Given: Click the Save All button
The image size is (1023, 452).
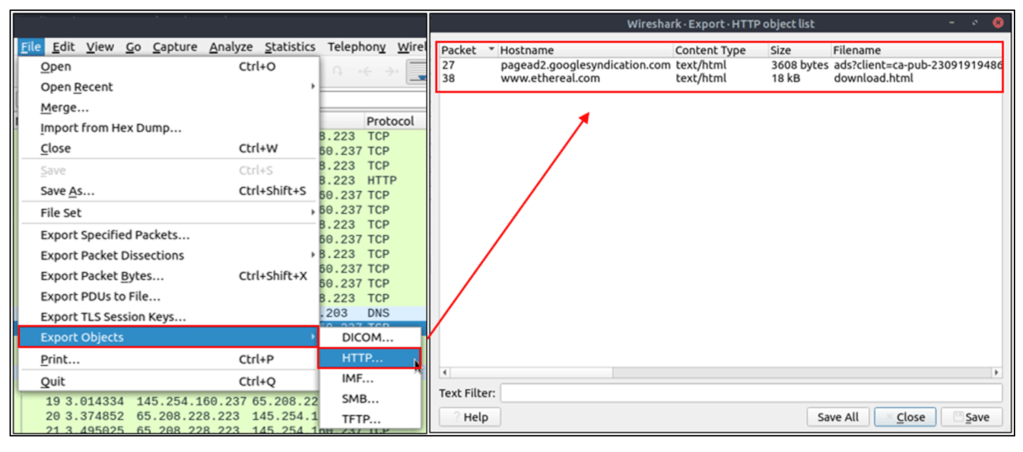Looking at the screenshot, I should [837, 417].
